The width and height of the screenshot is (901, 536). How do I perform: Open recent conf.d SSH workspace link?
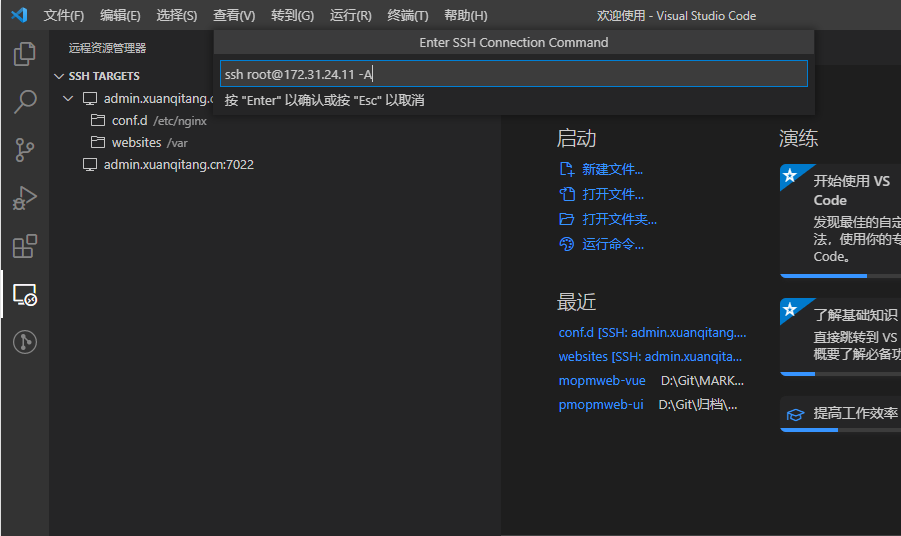[x=652, y=333]
